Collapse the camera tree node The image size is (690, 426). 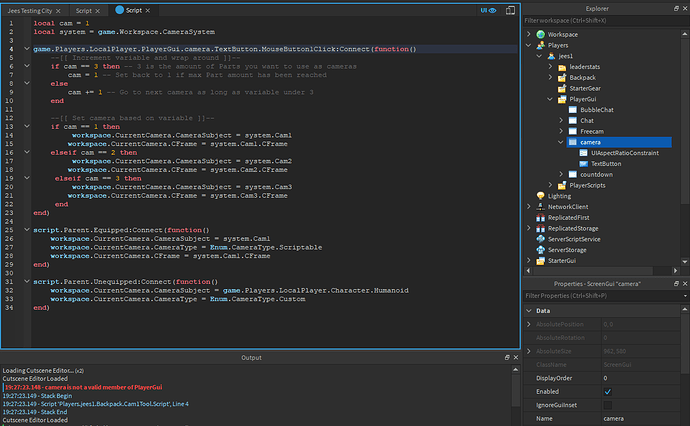click(561, 142)
